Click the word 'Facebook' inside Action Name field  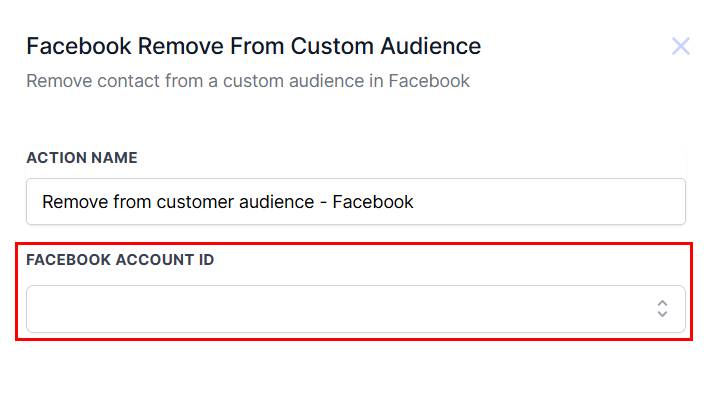point(373,202)
